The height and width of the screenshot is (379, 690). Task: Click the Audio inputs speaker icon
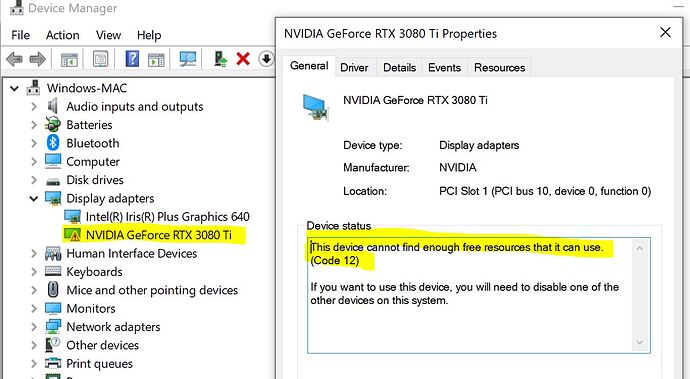point(53,106)
